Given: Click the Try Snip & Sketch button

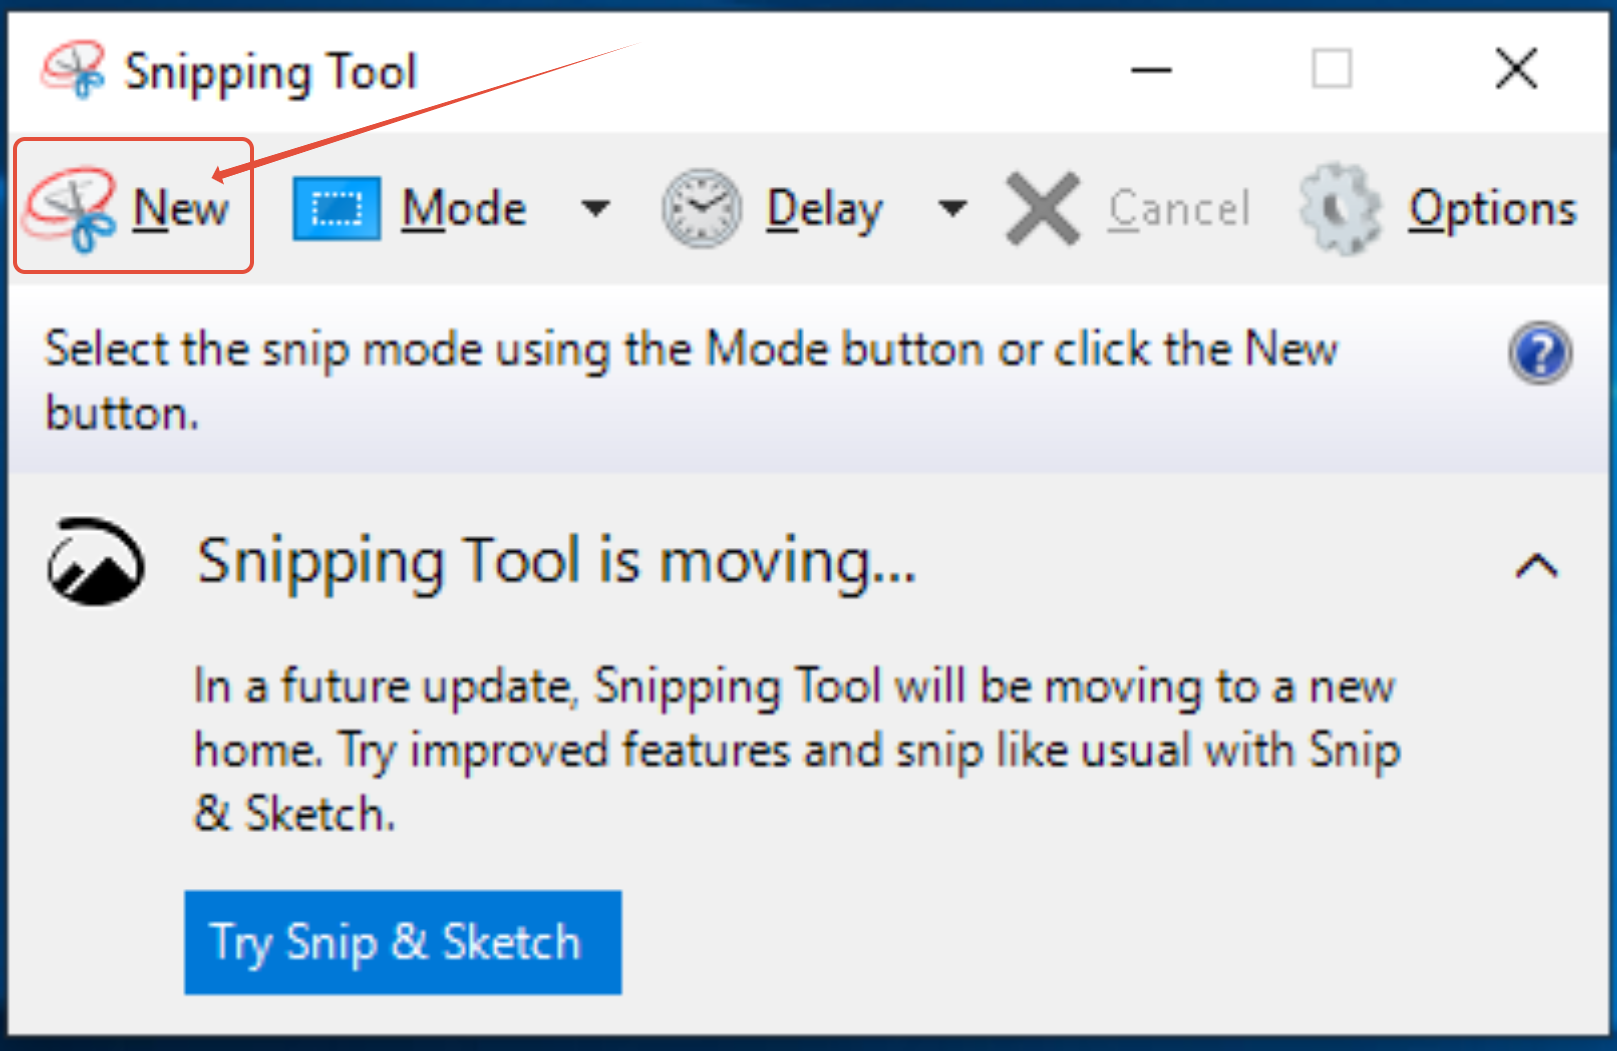Looking at the screenshot, I should coord(403,942).
